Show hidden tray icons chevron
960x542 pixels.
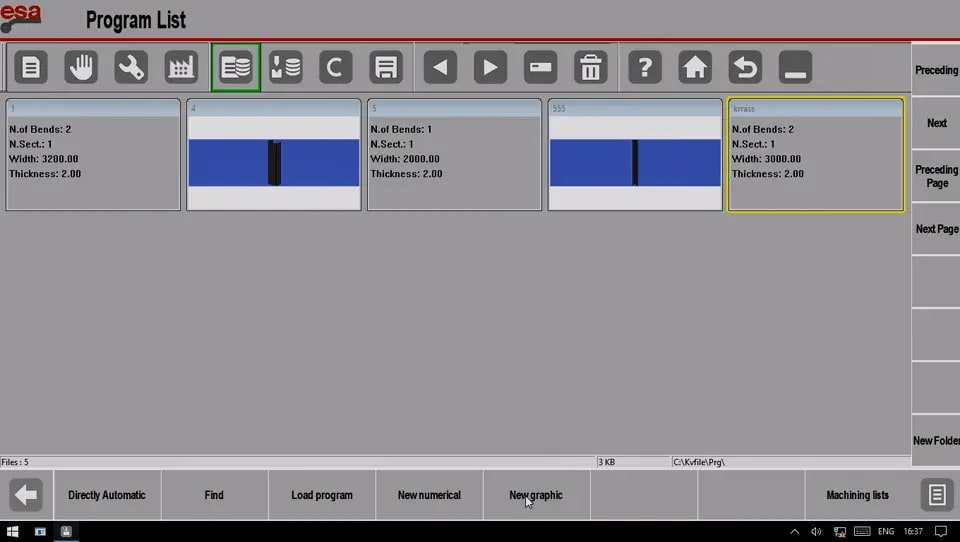pos(794,531)
